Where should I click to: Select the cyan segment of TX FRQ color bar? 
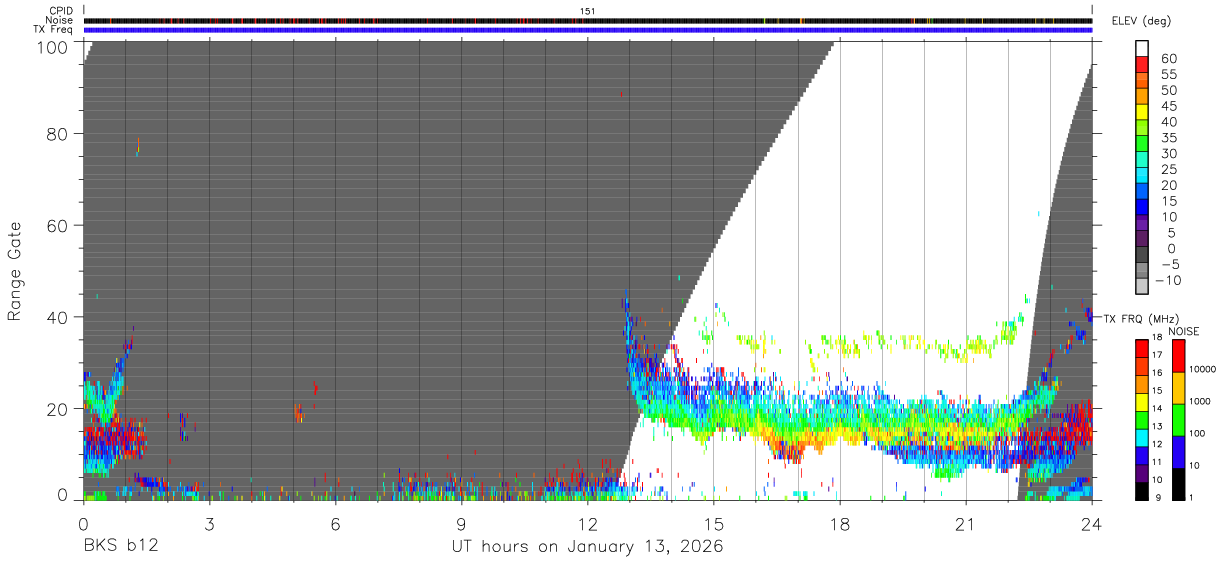1142,436
